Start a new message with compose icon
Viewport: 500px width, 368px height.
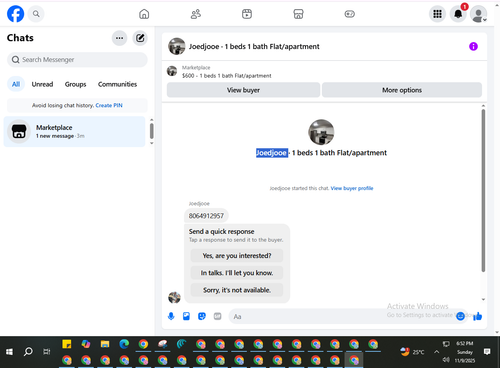point(140,38)
